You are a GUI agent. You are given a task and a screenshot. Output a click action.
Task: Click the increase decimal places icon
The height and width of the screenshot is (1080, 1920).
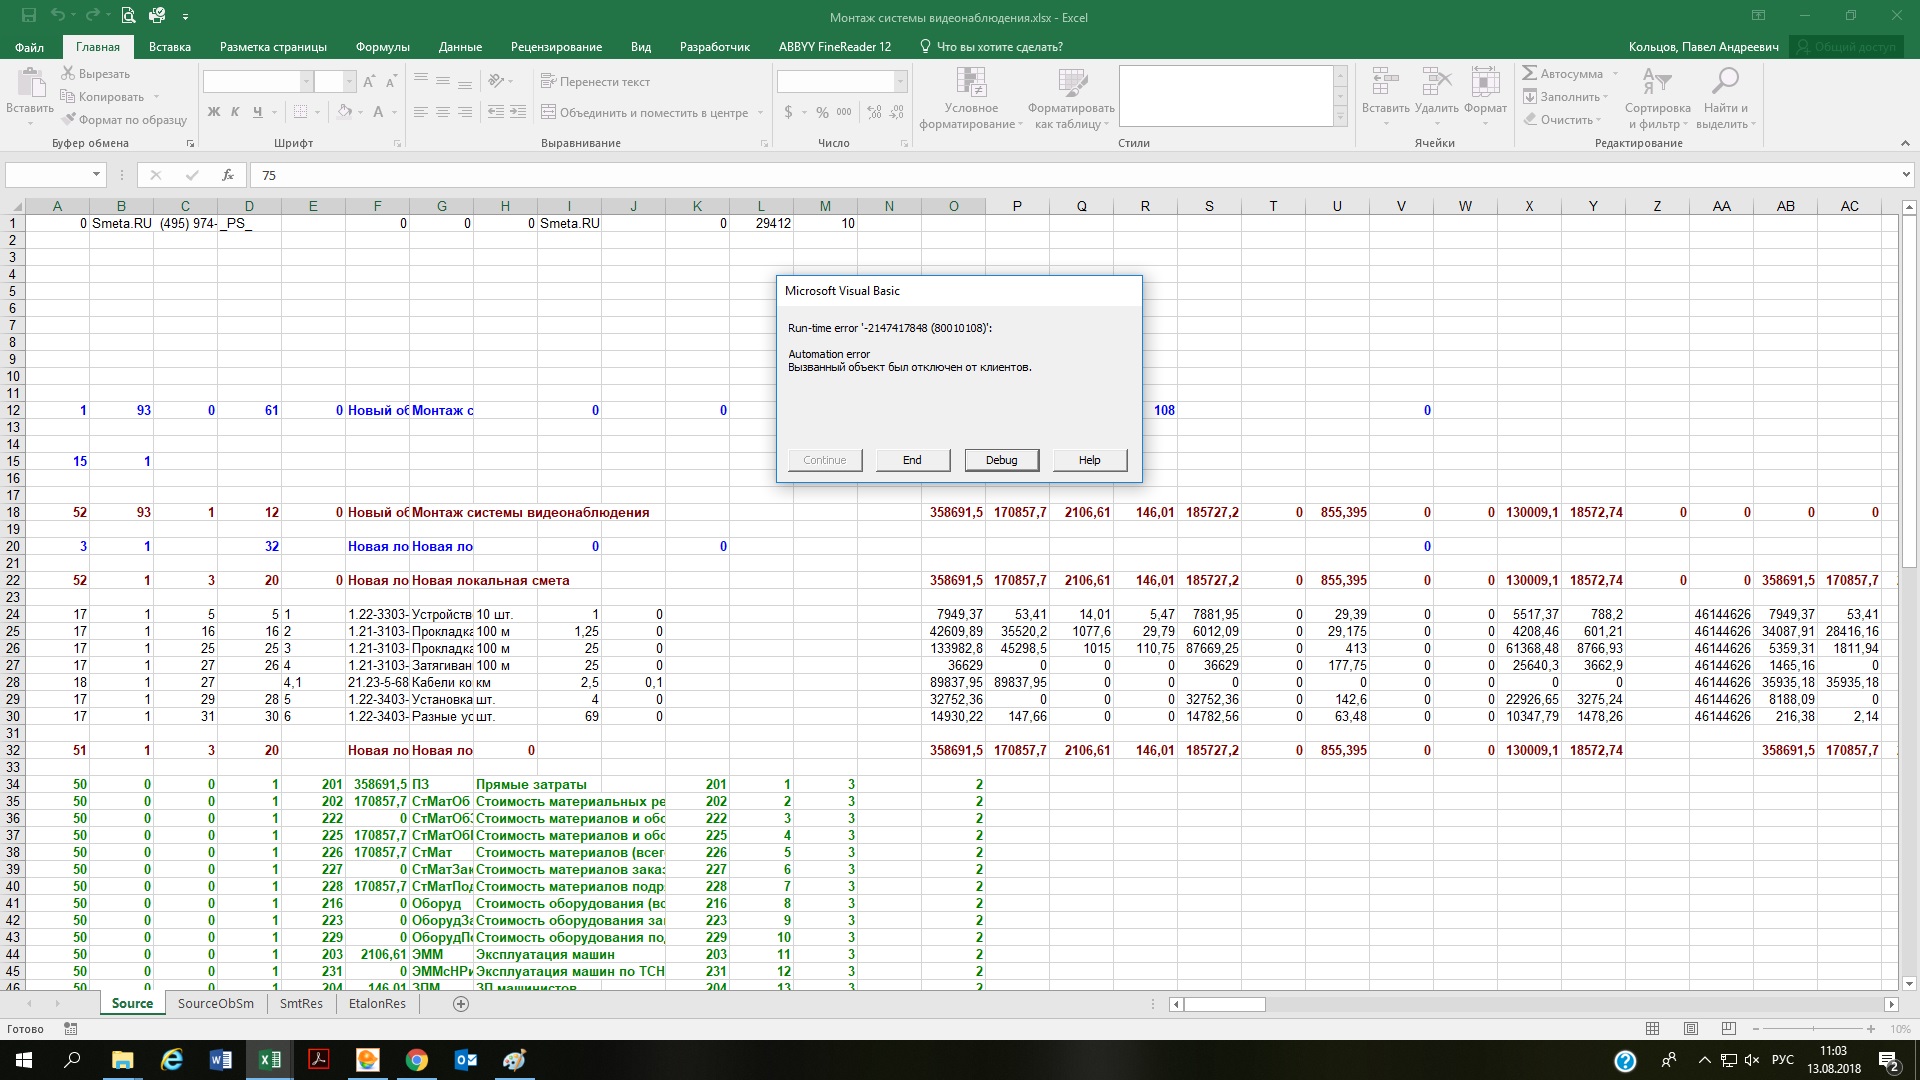click(x=875, y=112)
